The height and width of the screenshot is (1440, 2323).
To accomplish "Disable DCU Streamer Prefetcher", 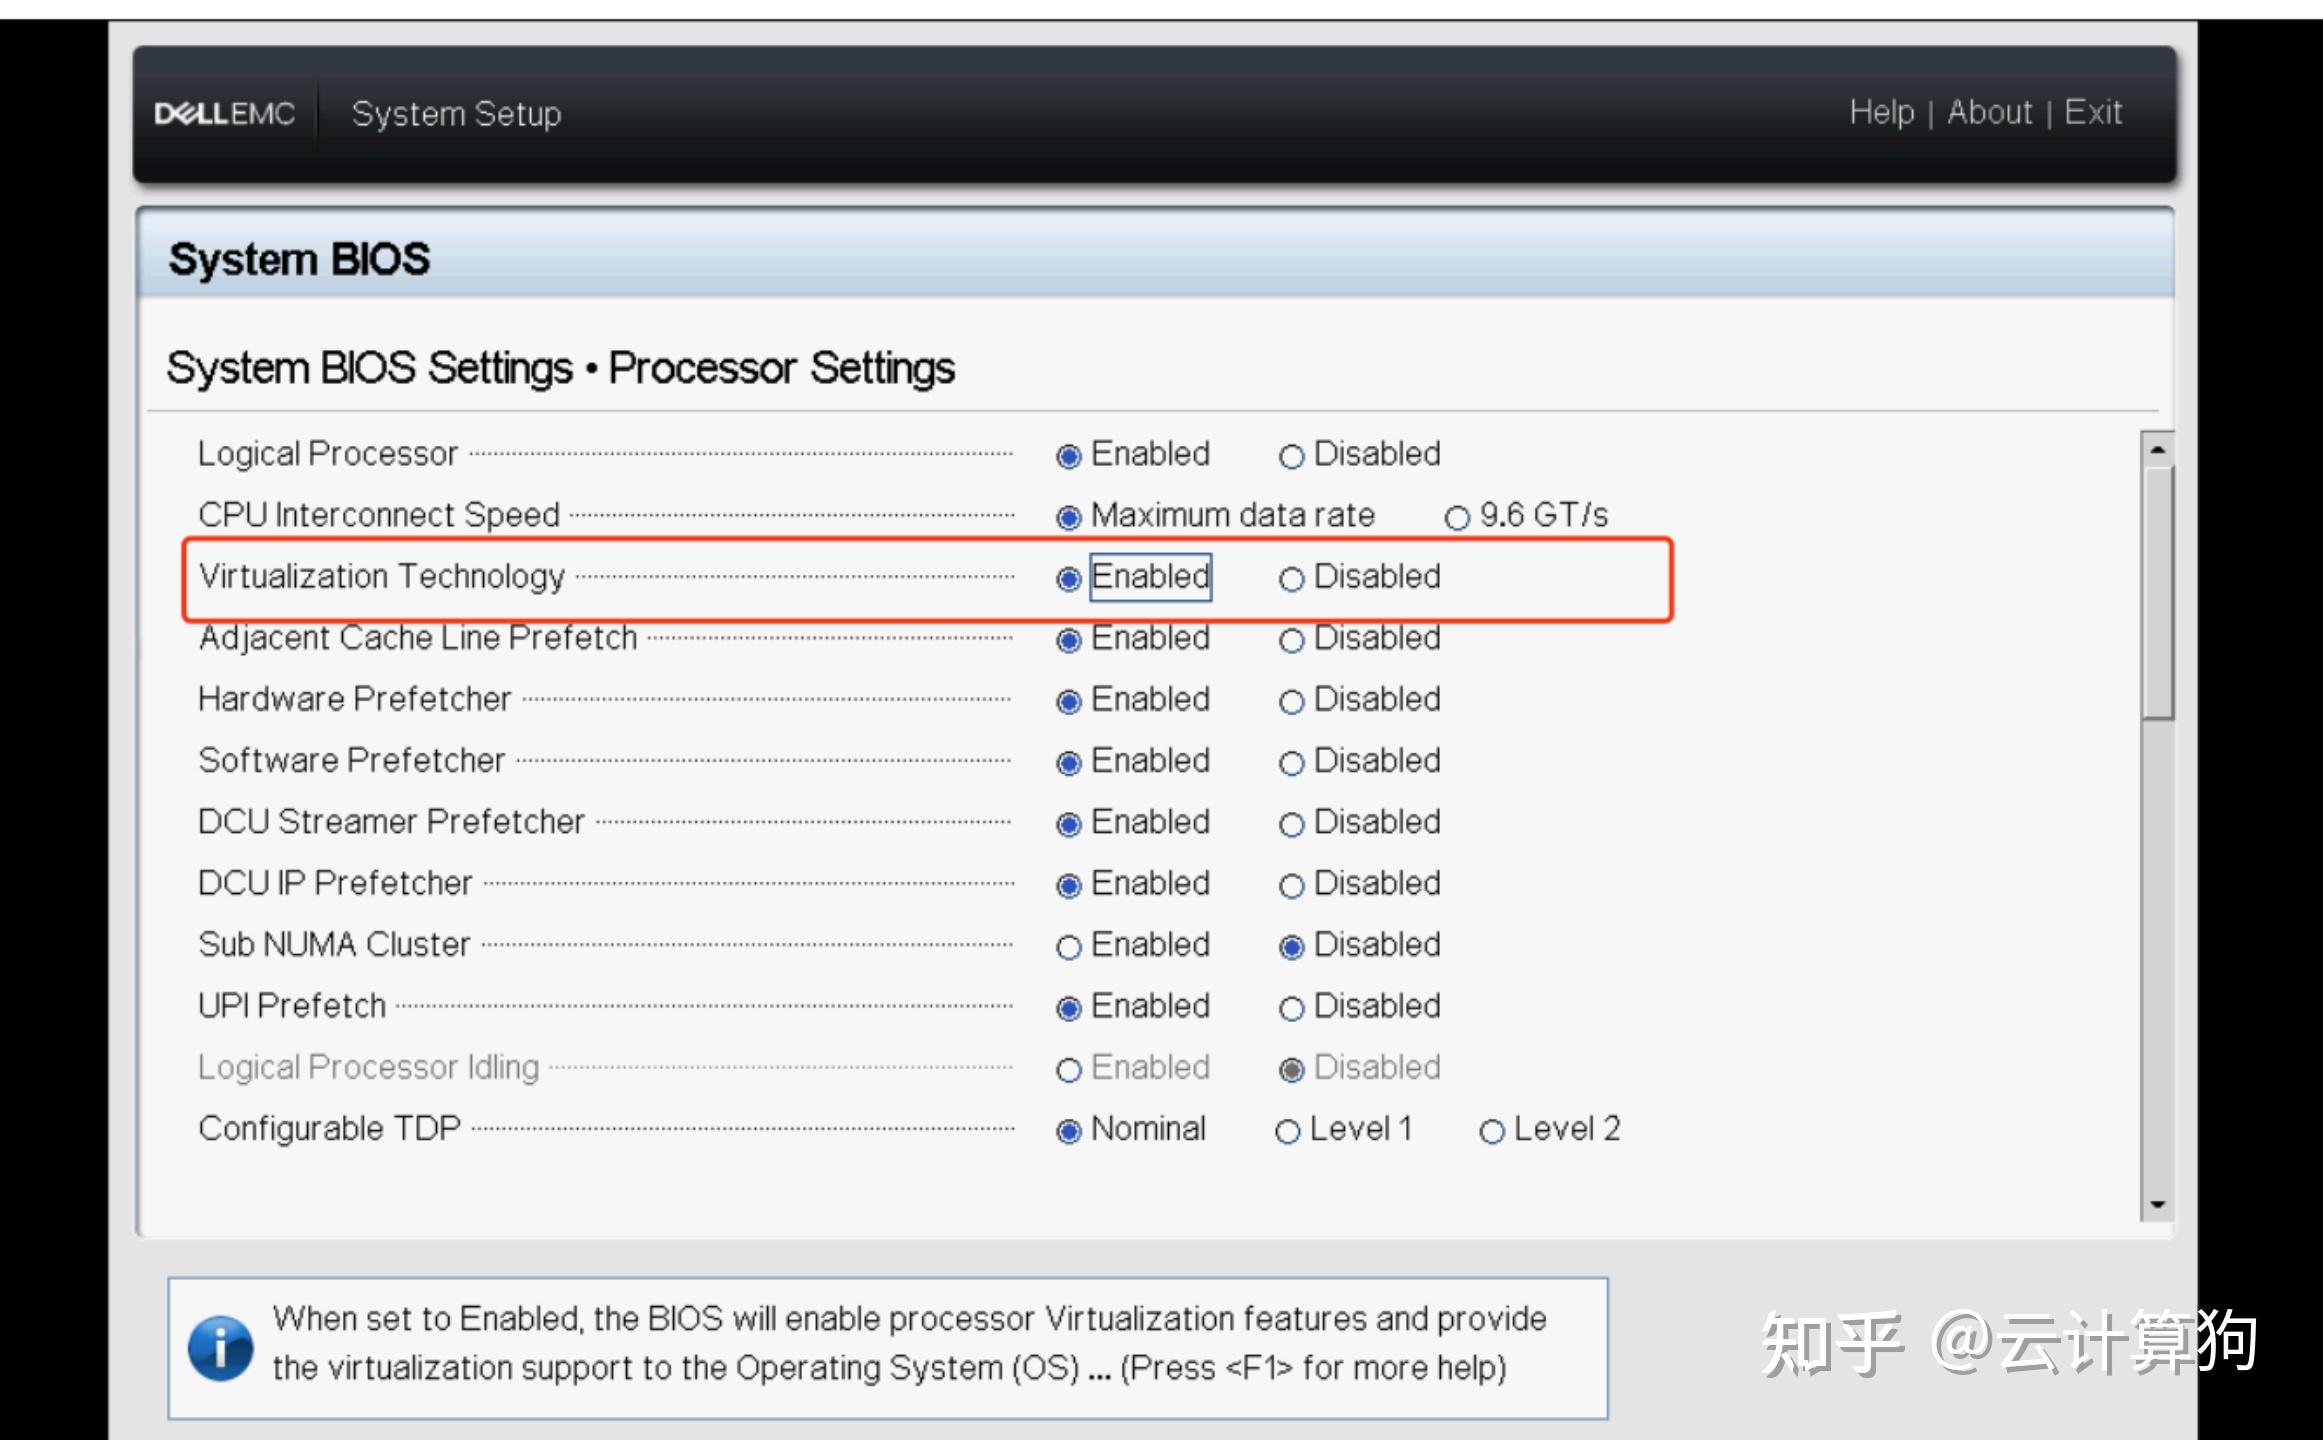I will [1292, 825].
